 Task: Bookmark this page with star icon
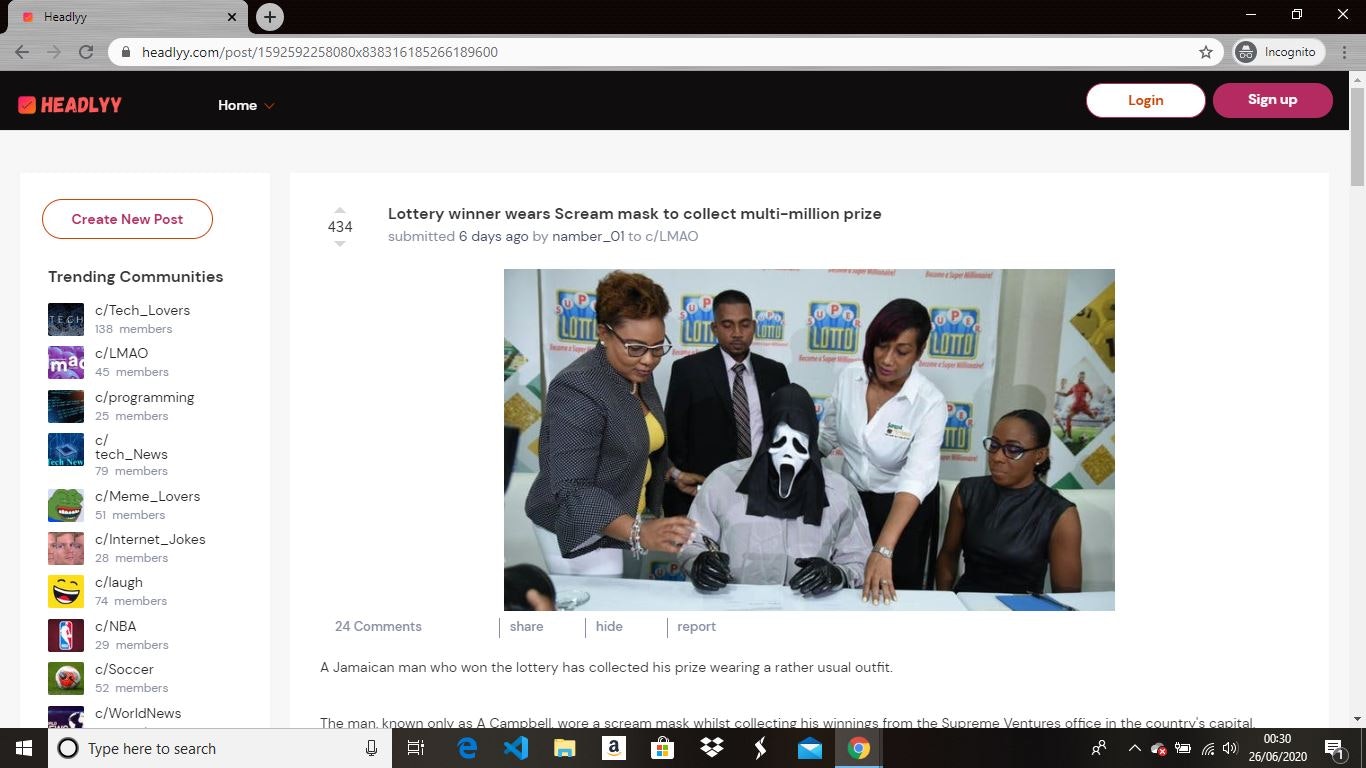[1206, 52]
